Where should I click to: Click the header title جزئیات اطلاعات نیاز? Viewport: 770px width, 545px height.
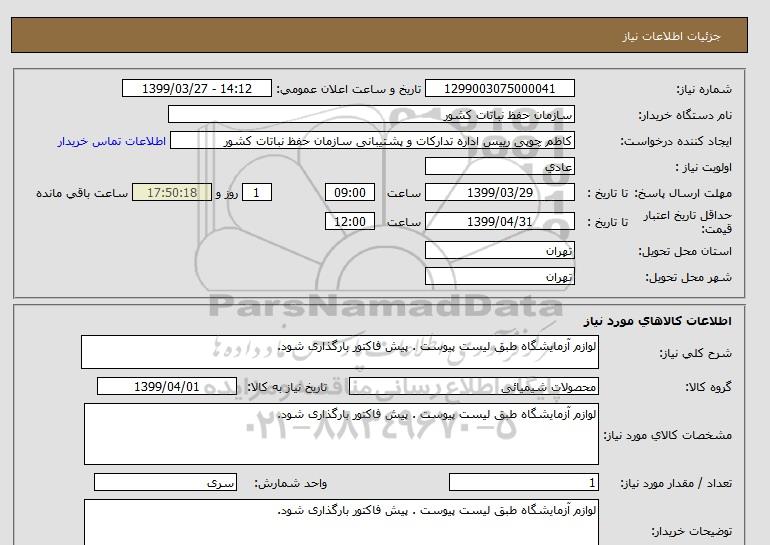(671, 36)
